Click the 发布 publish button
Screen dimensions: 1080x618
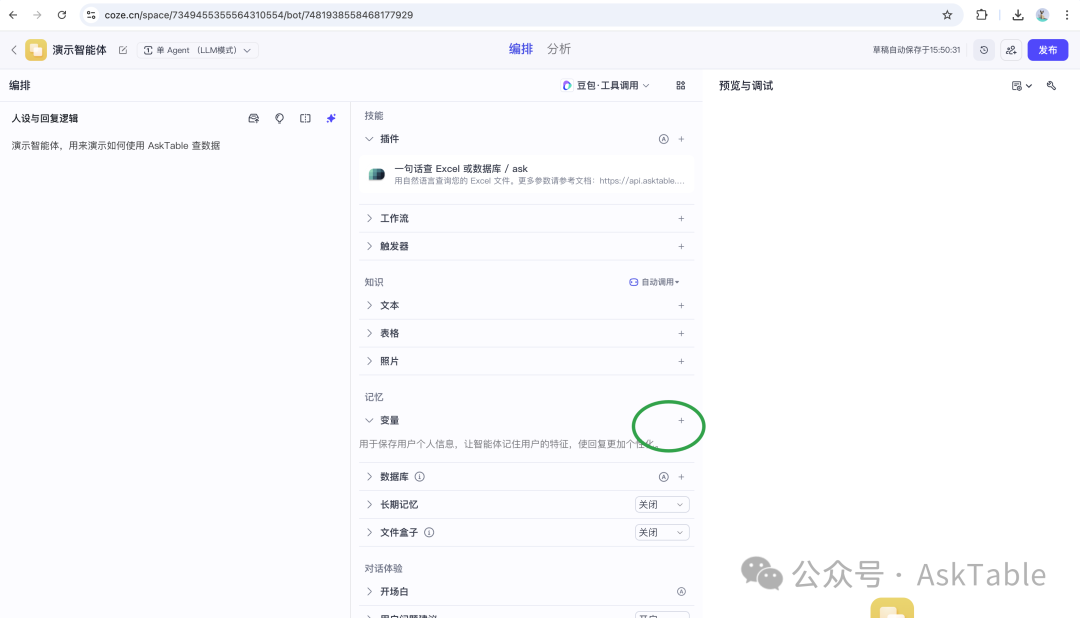1048,49
